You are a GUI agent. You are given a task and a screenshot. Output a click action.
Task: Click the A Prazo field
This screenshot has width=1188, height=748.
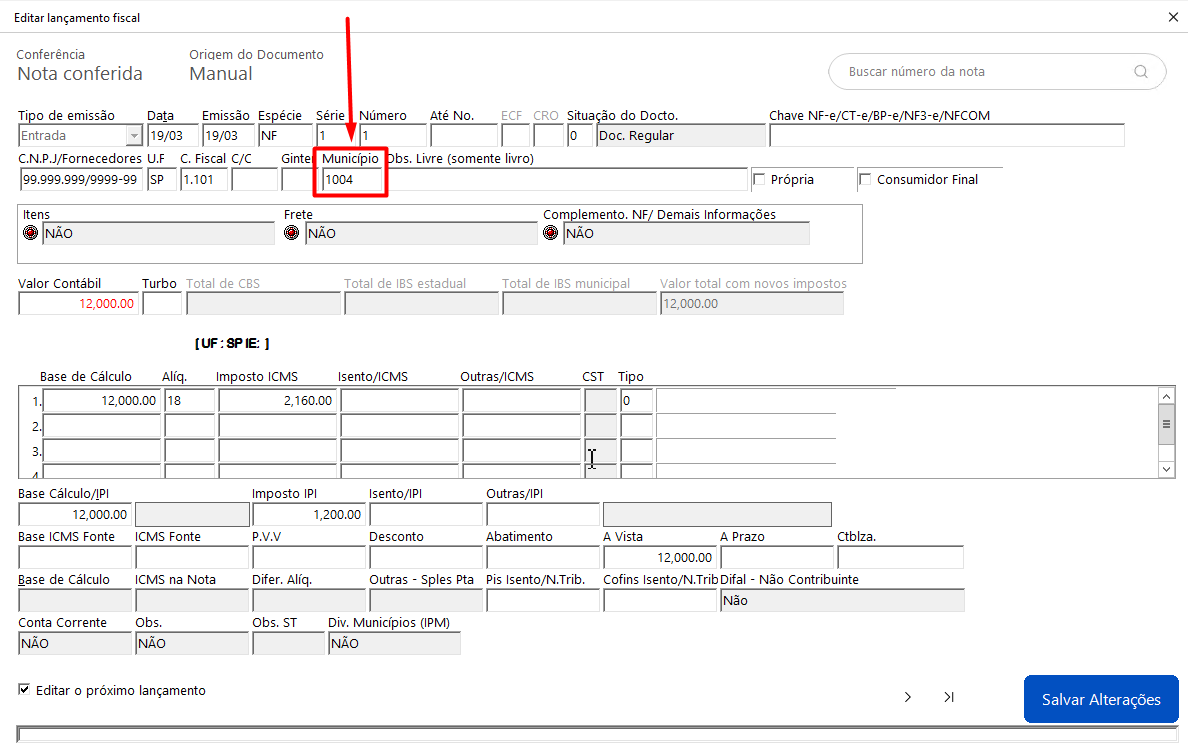coord(777,558)
